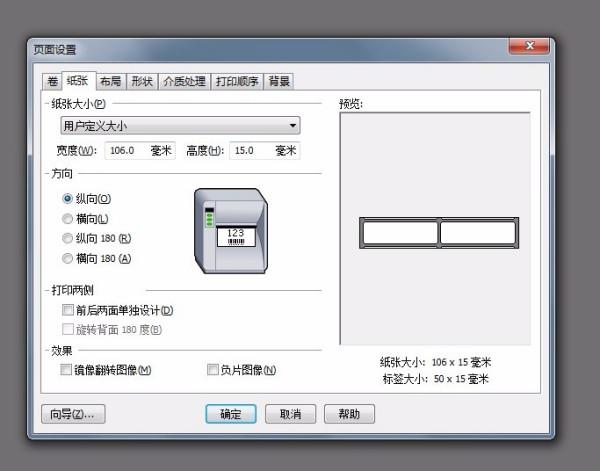Click the 预览: label

(351, 104)
